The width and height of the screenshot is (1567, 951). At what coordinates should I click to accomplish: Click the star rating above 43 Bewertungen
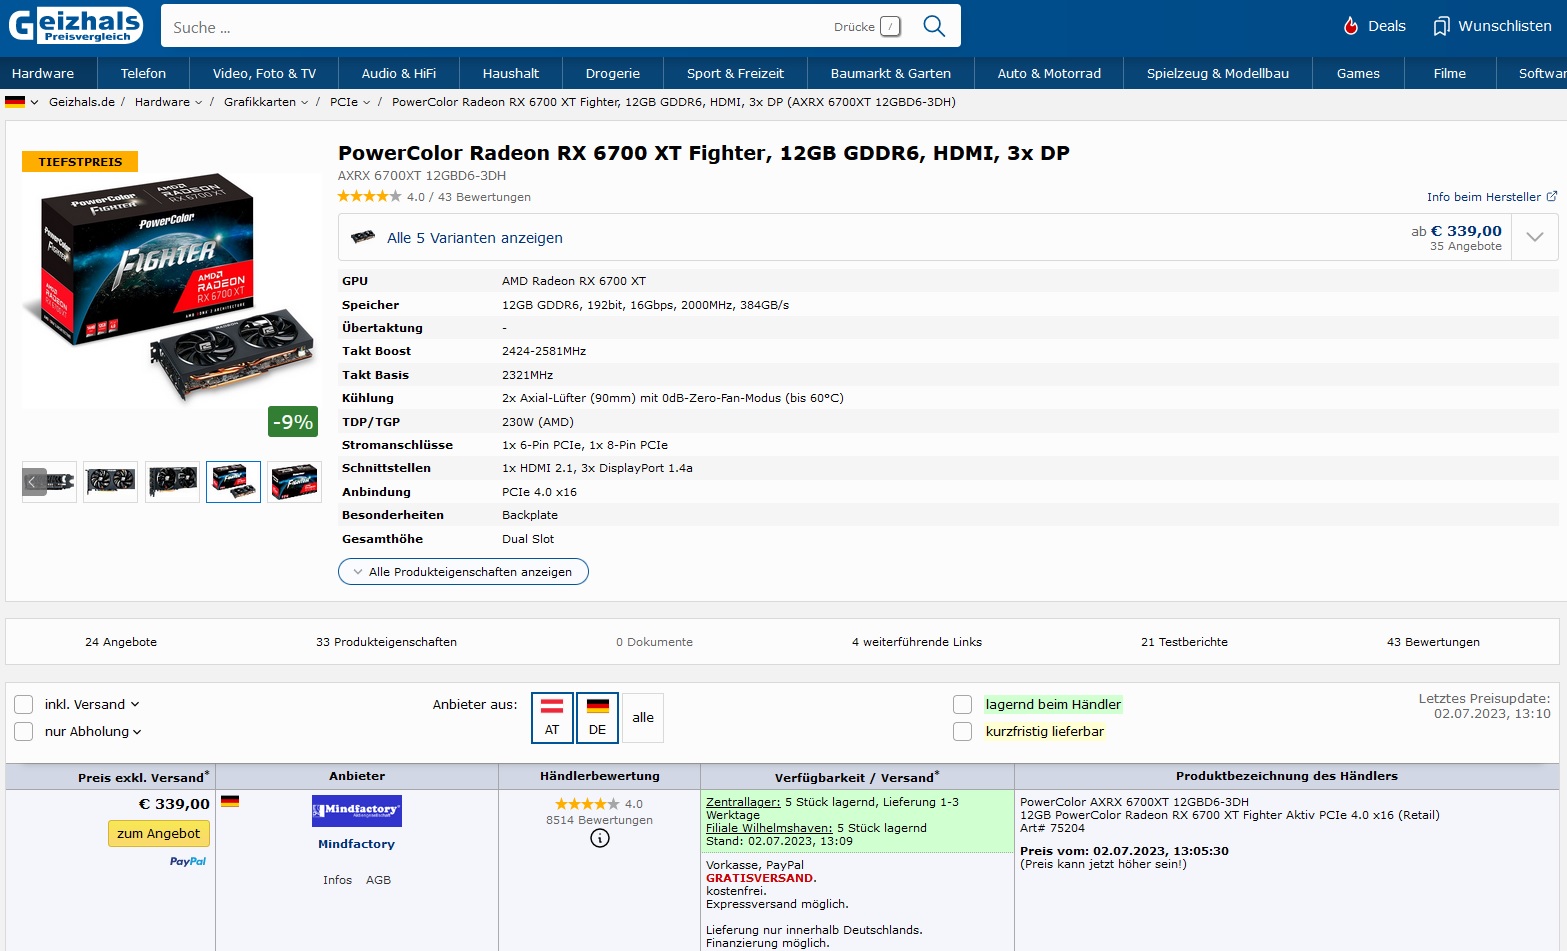(x=369, y=197)
